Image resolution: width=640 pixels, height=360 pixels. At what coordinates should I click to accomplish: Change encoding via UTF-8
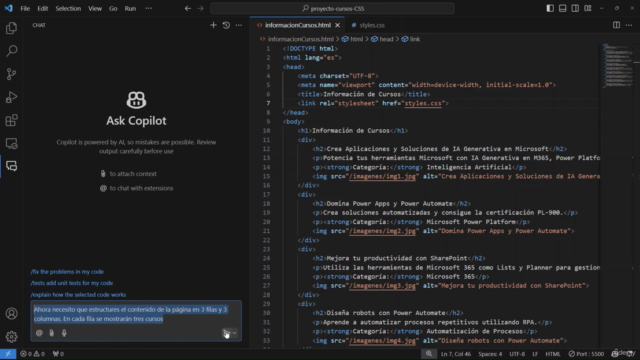(517, 354)
